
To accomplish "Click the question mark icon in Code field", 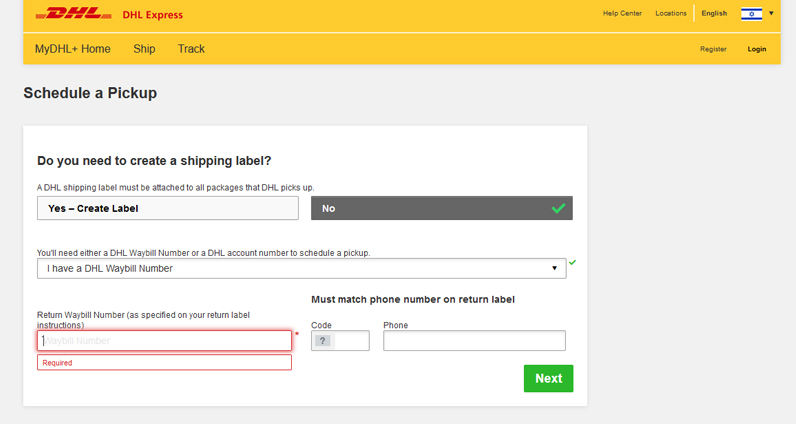I will click(322, 341).
